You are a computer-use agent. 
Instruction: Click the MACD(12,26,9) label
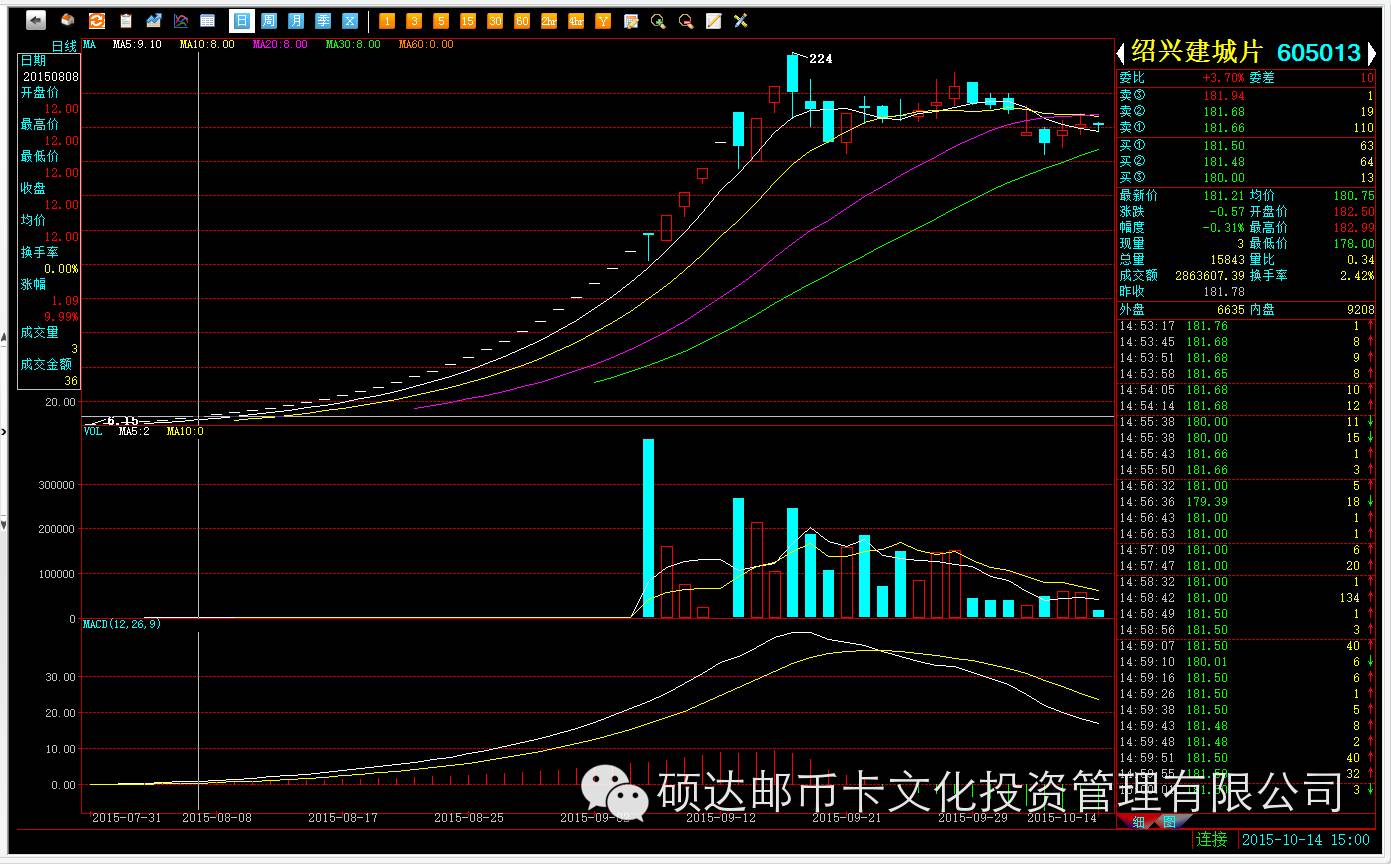point(122,624)
